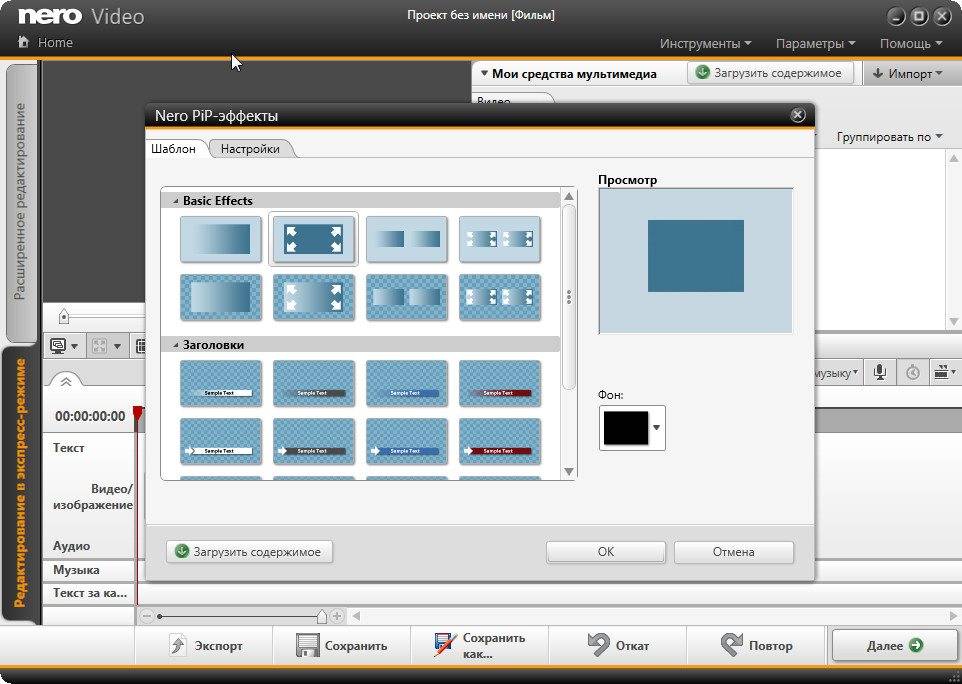The height and width of the screenshot is (684, 962).
Task: Click the timeline zoom out minus icon
Action: tap(146, 616)
